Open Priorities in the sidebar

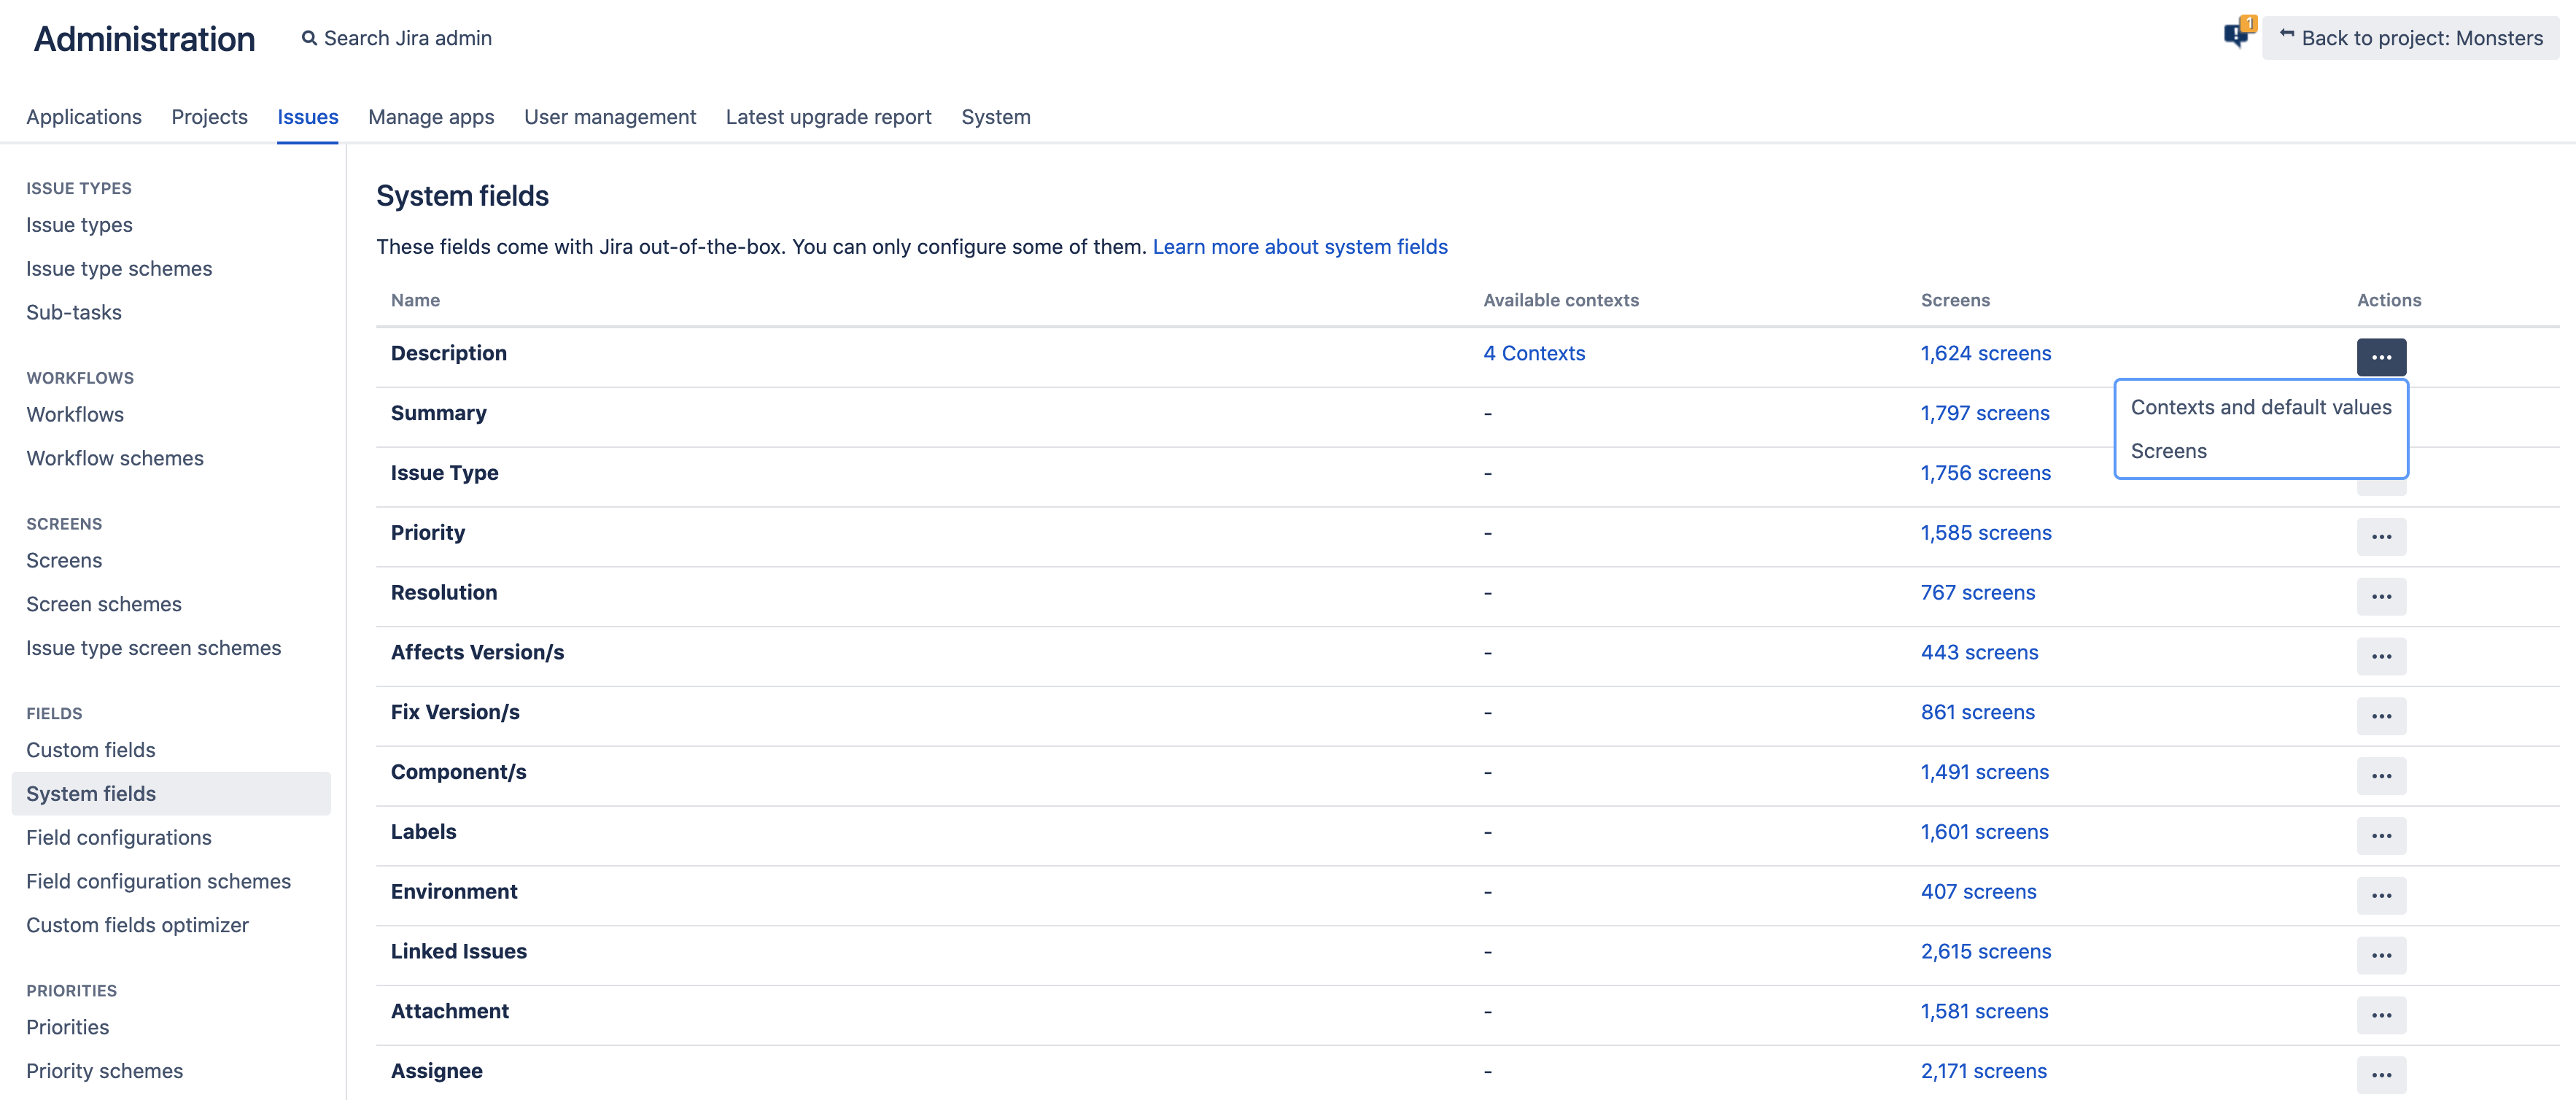[67, 1028]
